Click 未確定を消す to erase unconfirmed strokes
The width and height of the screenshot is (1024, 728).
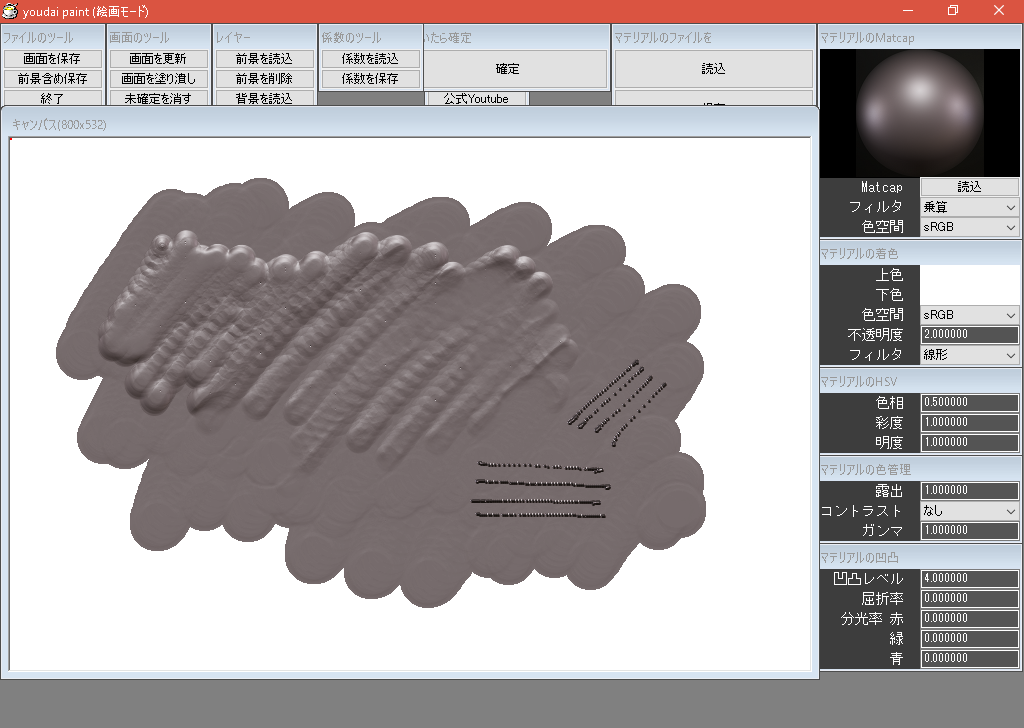pyautogui.click(x=158, y=98)
